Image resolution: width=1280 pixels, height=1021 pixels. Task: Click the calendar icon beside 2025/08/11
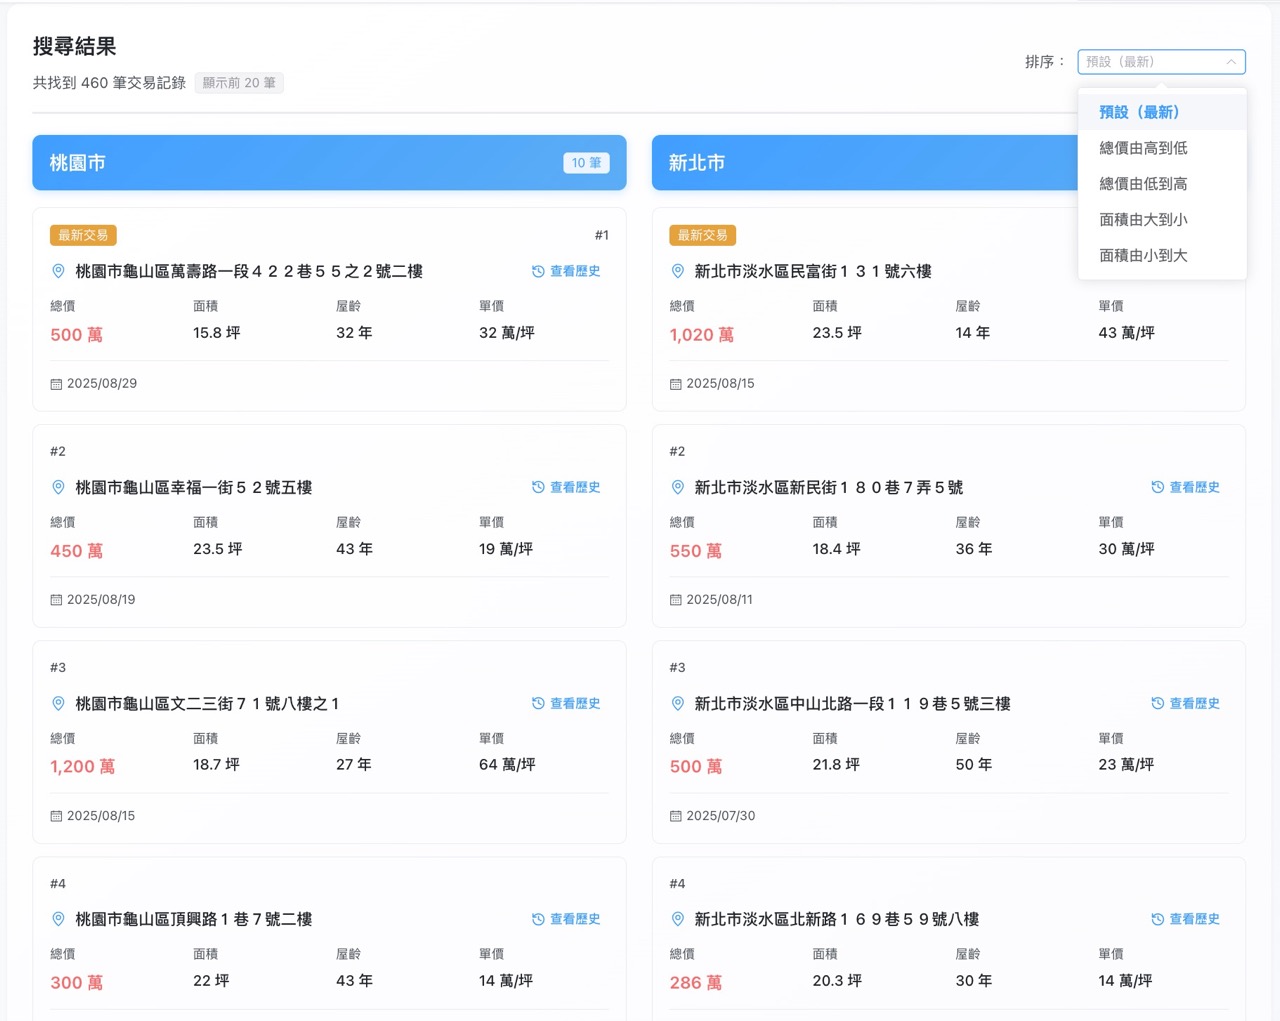(677, 599)
